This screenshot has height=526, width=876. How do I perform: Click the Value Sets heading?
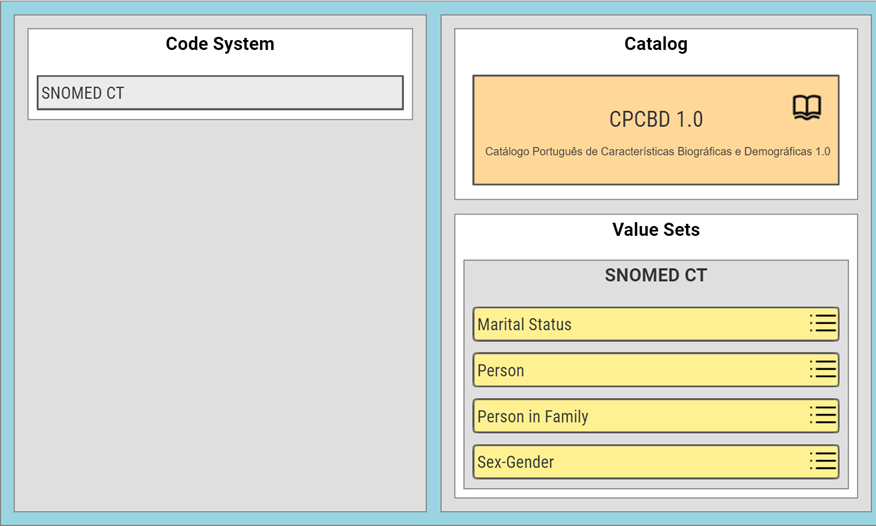656,229
